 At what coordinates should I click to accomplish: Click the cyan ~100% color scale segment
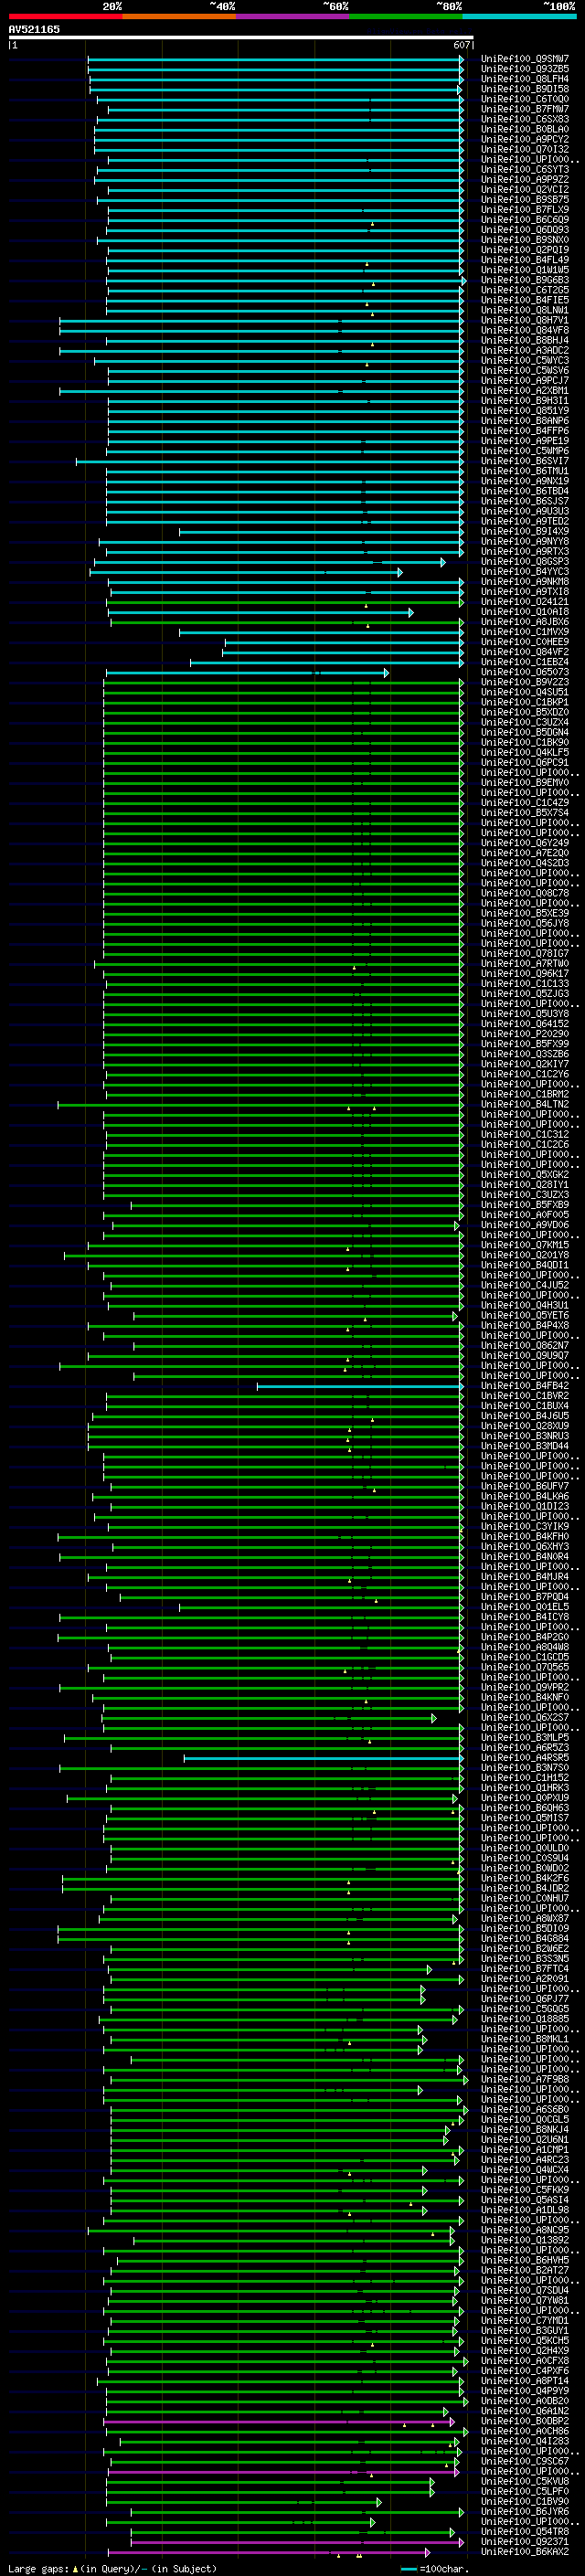[x=519, y=16]
